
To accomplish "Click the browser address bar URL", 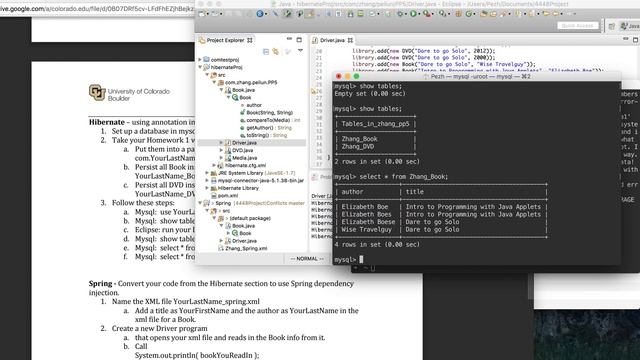I will click(x=97, y=9).
